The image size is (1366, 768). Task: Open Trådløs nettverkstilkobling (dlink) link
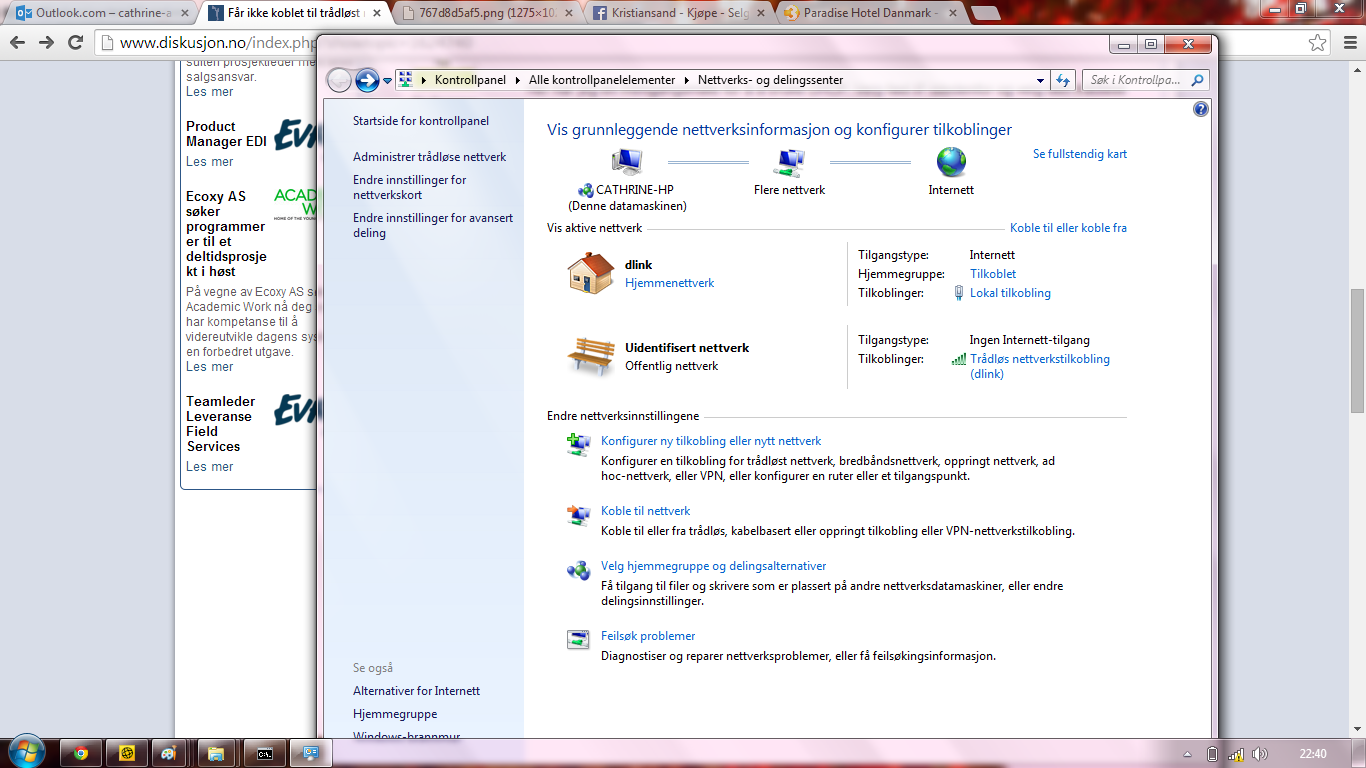point(1040,366)
